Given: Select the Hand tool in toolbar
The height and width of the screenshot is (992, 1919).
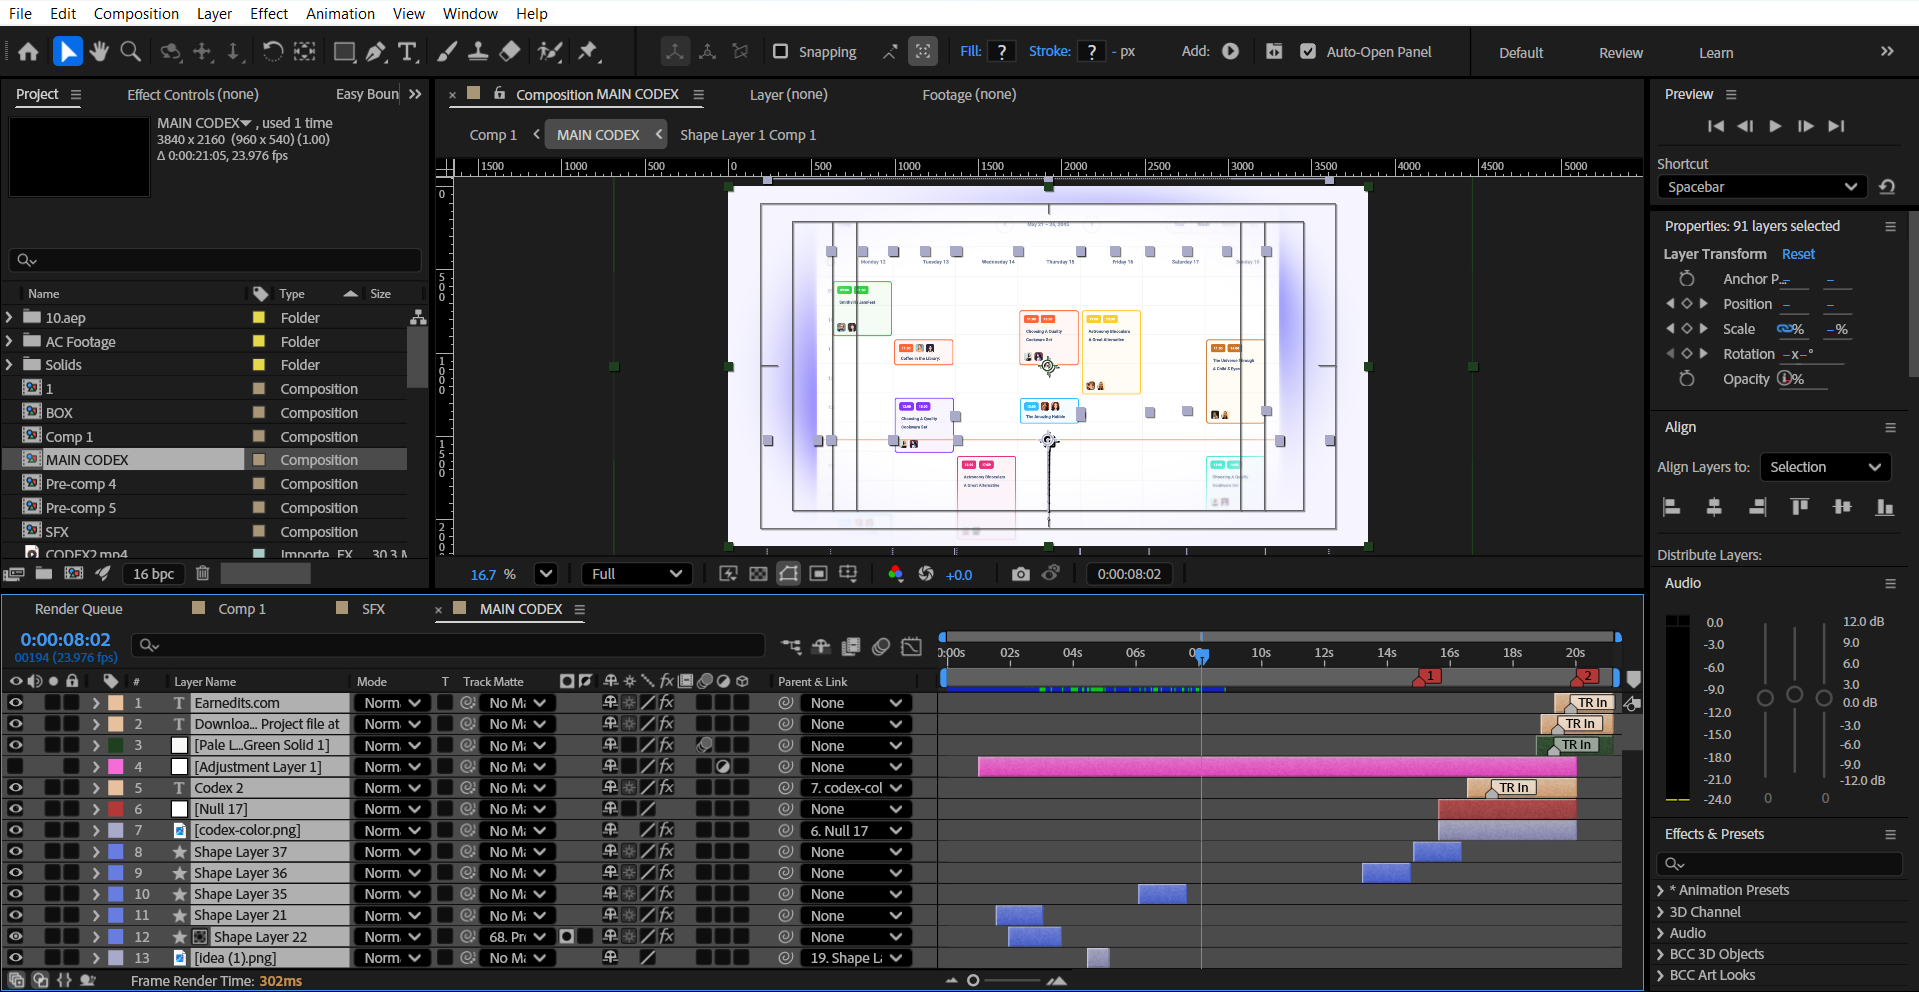Looking at the screenshot, I should click(x=98, y=51).
